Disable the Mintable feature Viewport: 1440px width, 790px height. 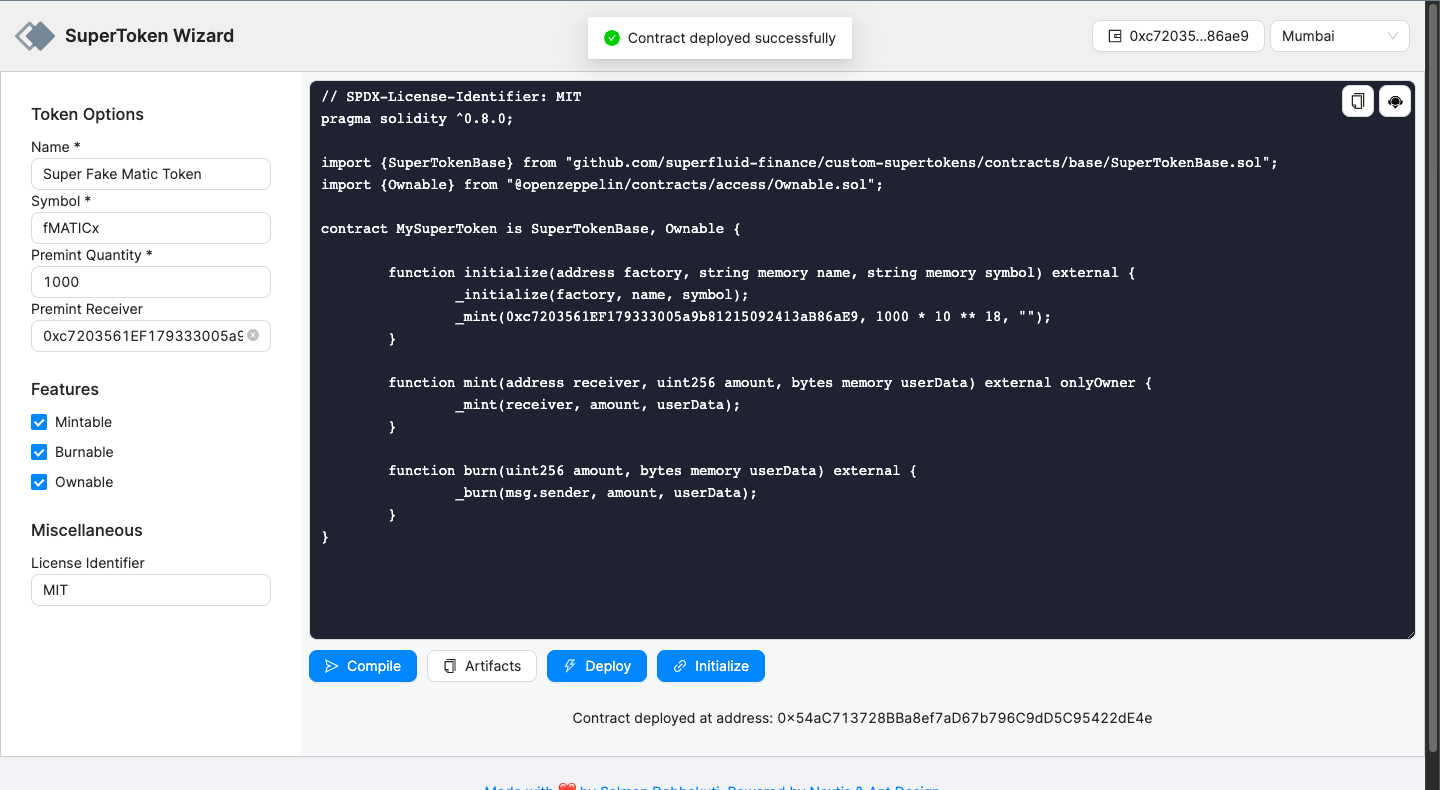(x=38, y=422)
